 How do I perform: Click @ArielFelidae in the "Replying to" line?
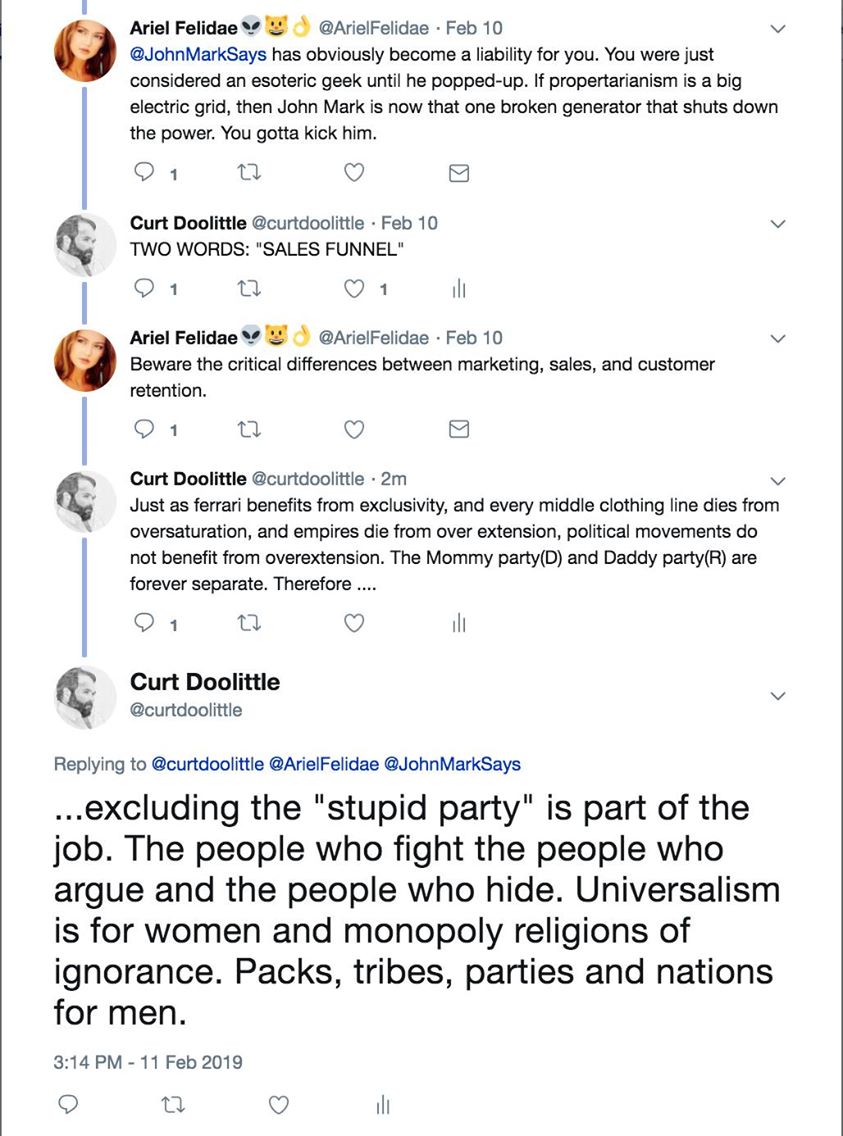point(324,764)
